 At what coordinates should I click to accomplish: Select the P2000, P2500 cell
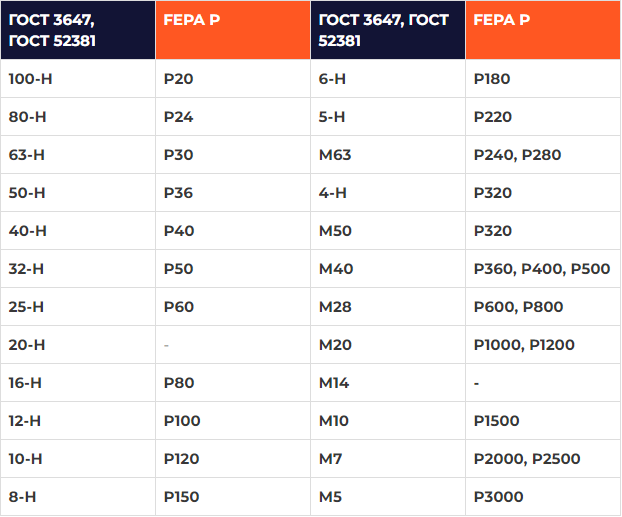tap(526, 459)
